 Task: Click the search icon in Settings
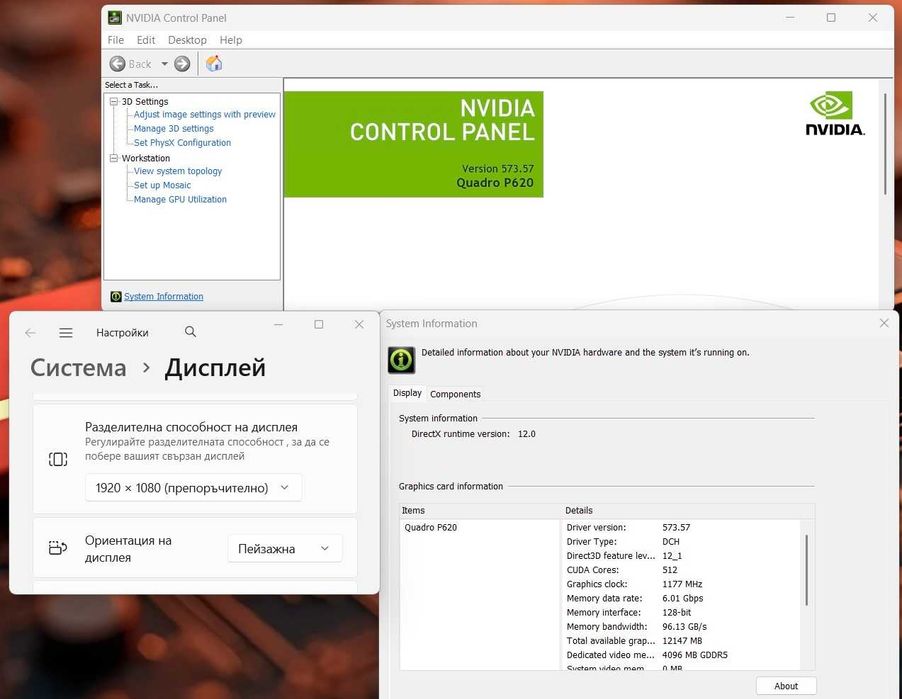click(190, 332)
